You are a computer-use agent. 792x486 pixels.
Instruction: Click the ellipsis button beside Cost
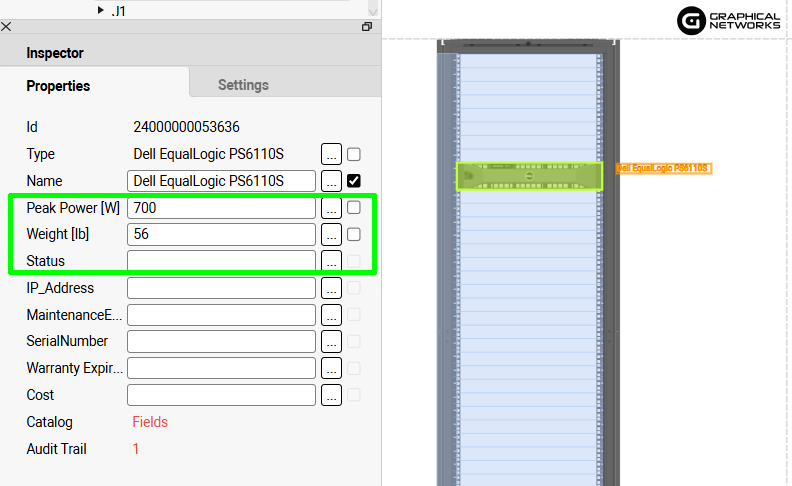(331, 395)
